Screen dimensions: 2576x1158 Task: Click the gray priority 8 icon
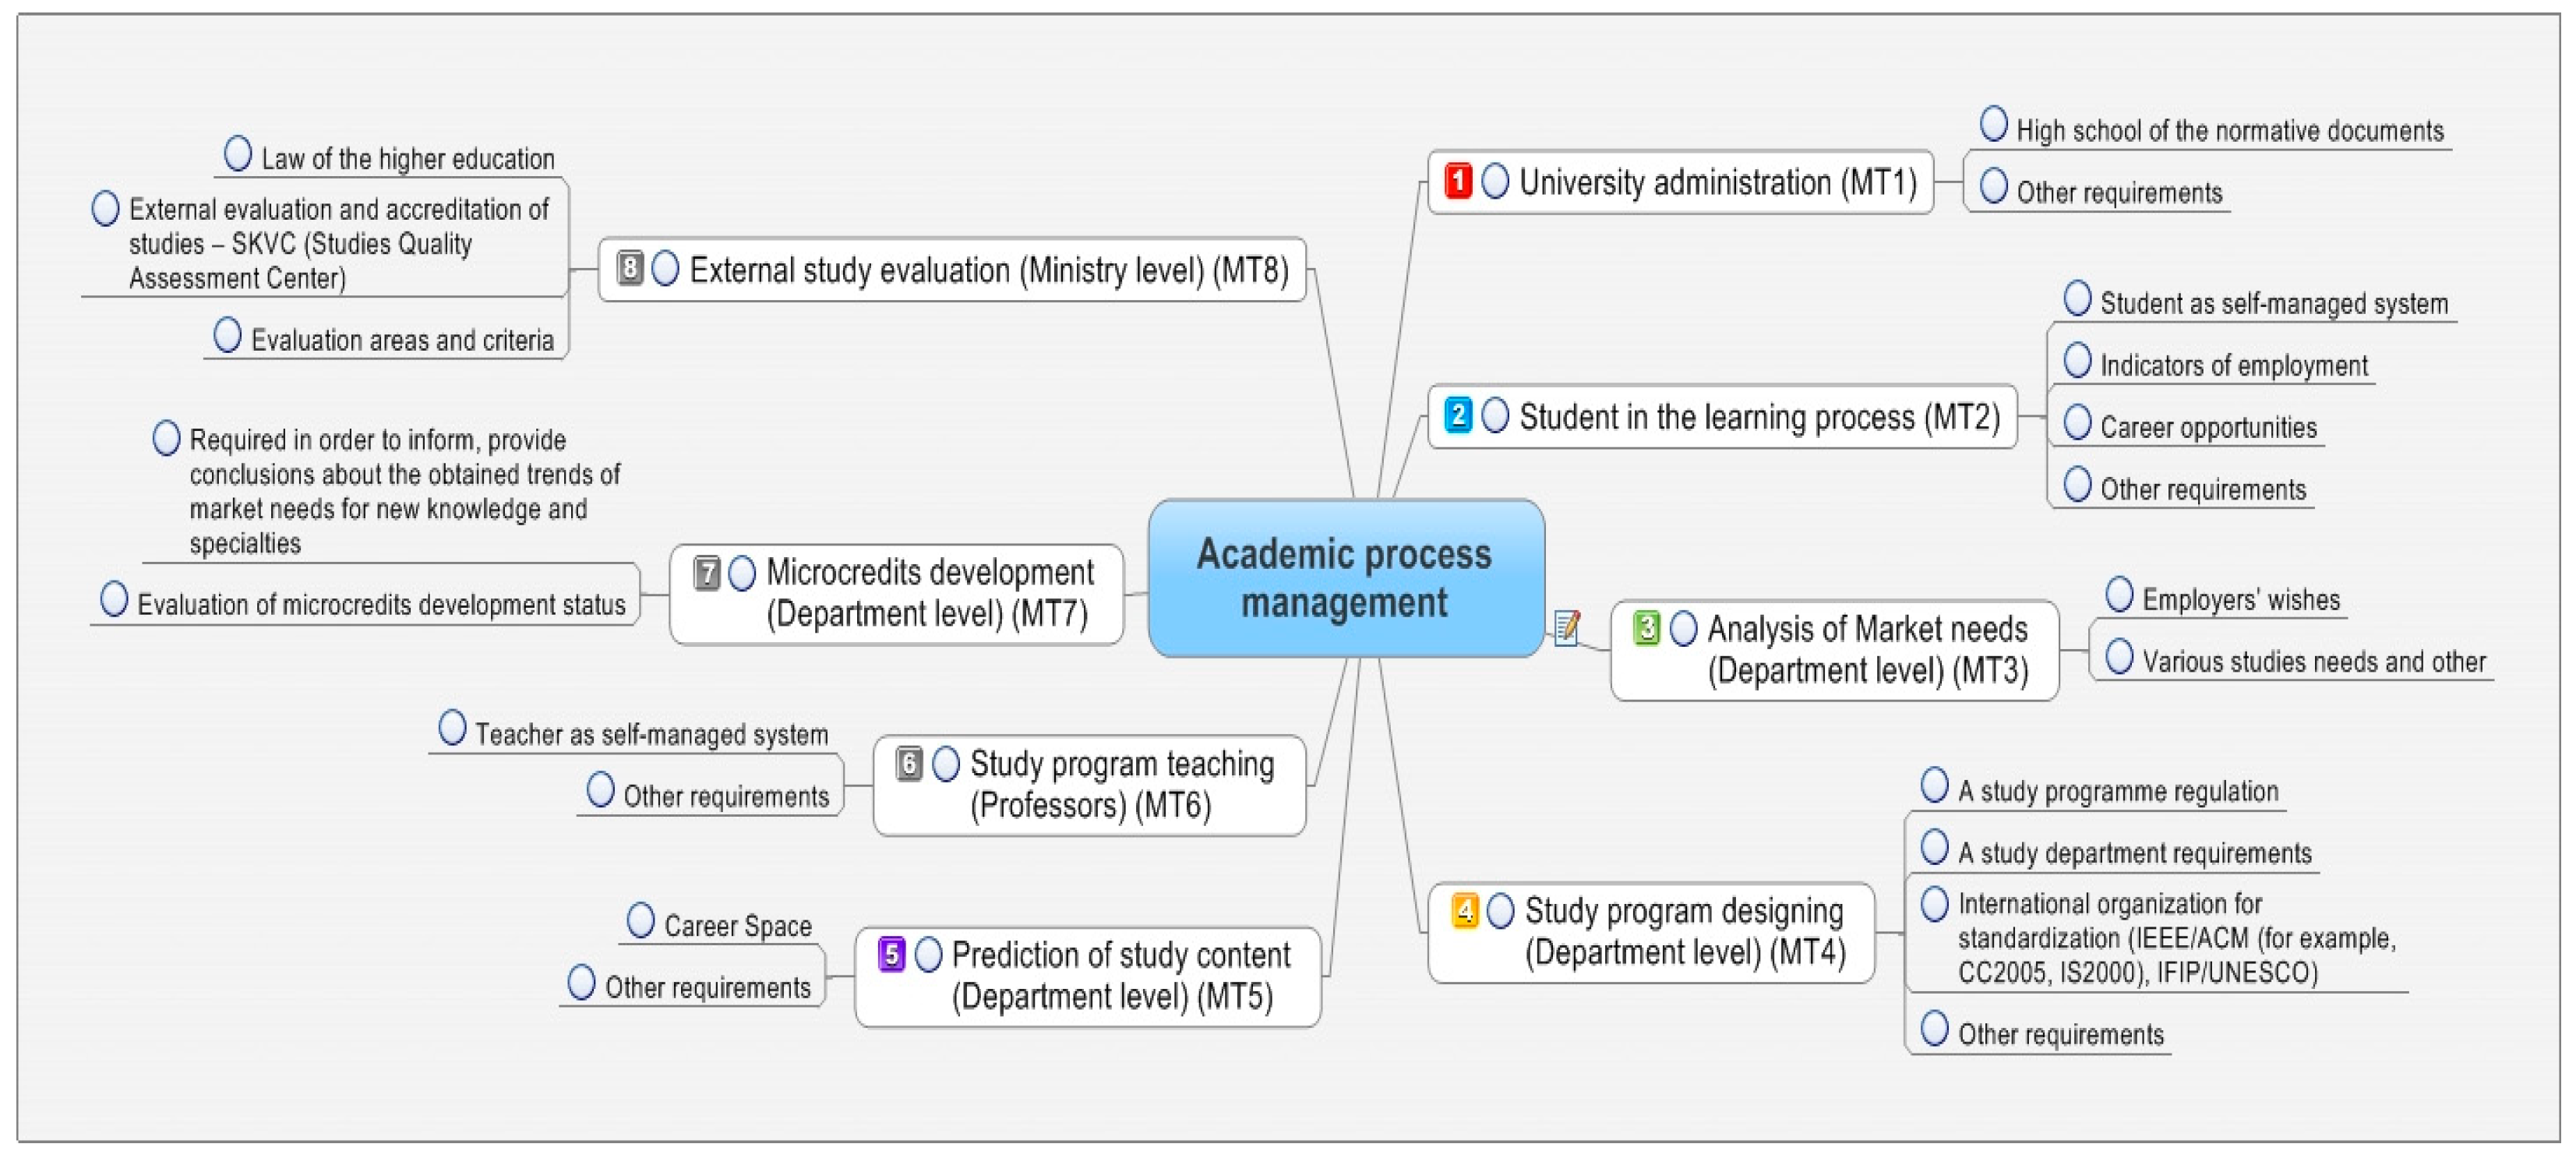629,268
